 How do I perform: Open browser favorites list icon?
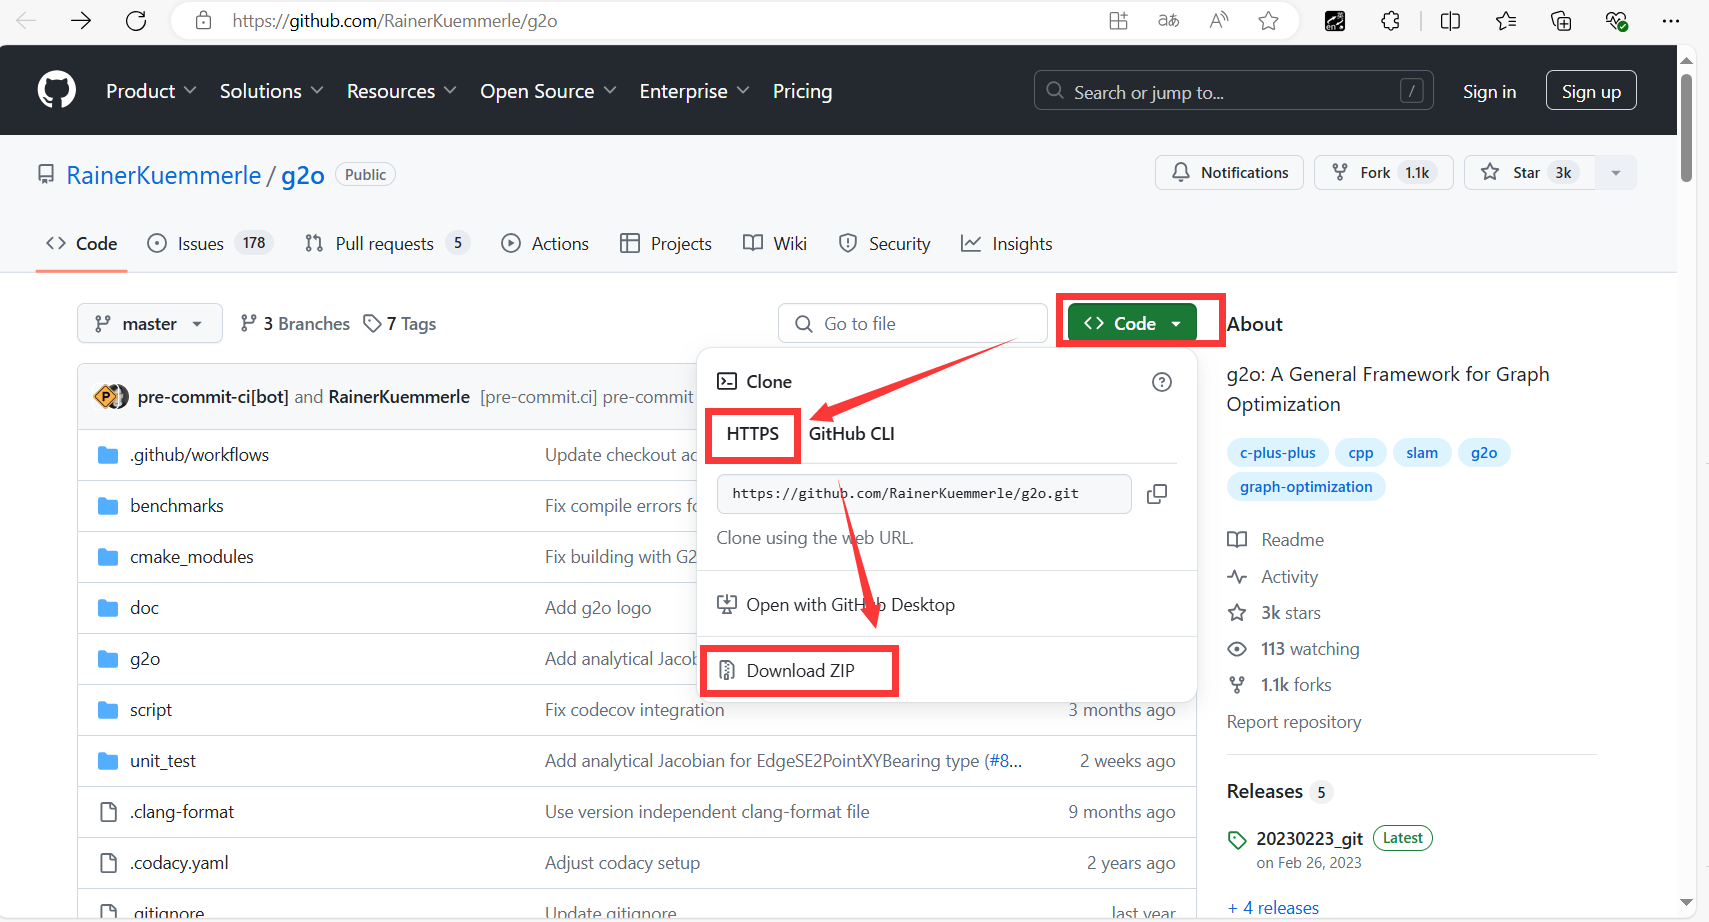coord(1506,20)
